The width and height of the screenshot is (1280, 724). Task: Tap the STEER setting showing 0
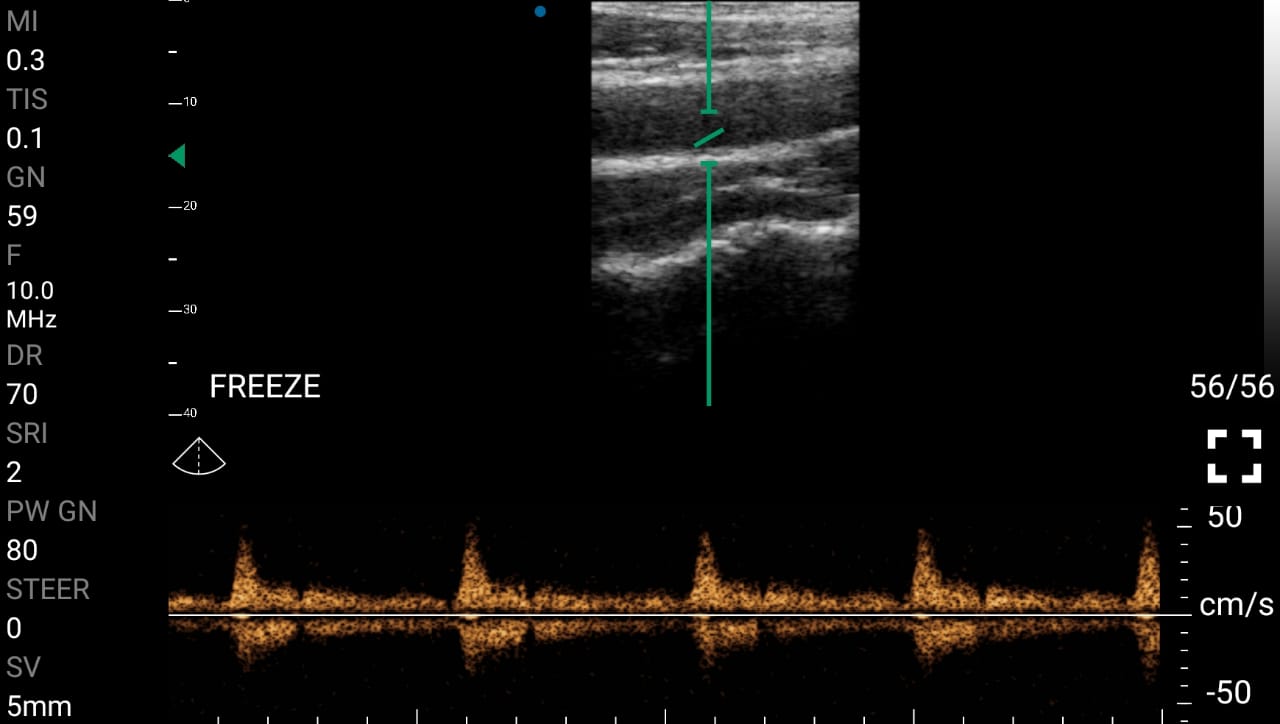[14, 628]
